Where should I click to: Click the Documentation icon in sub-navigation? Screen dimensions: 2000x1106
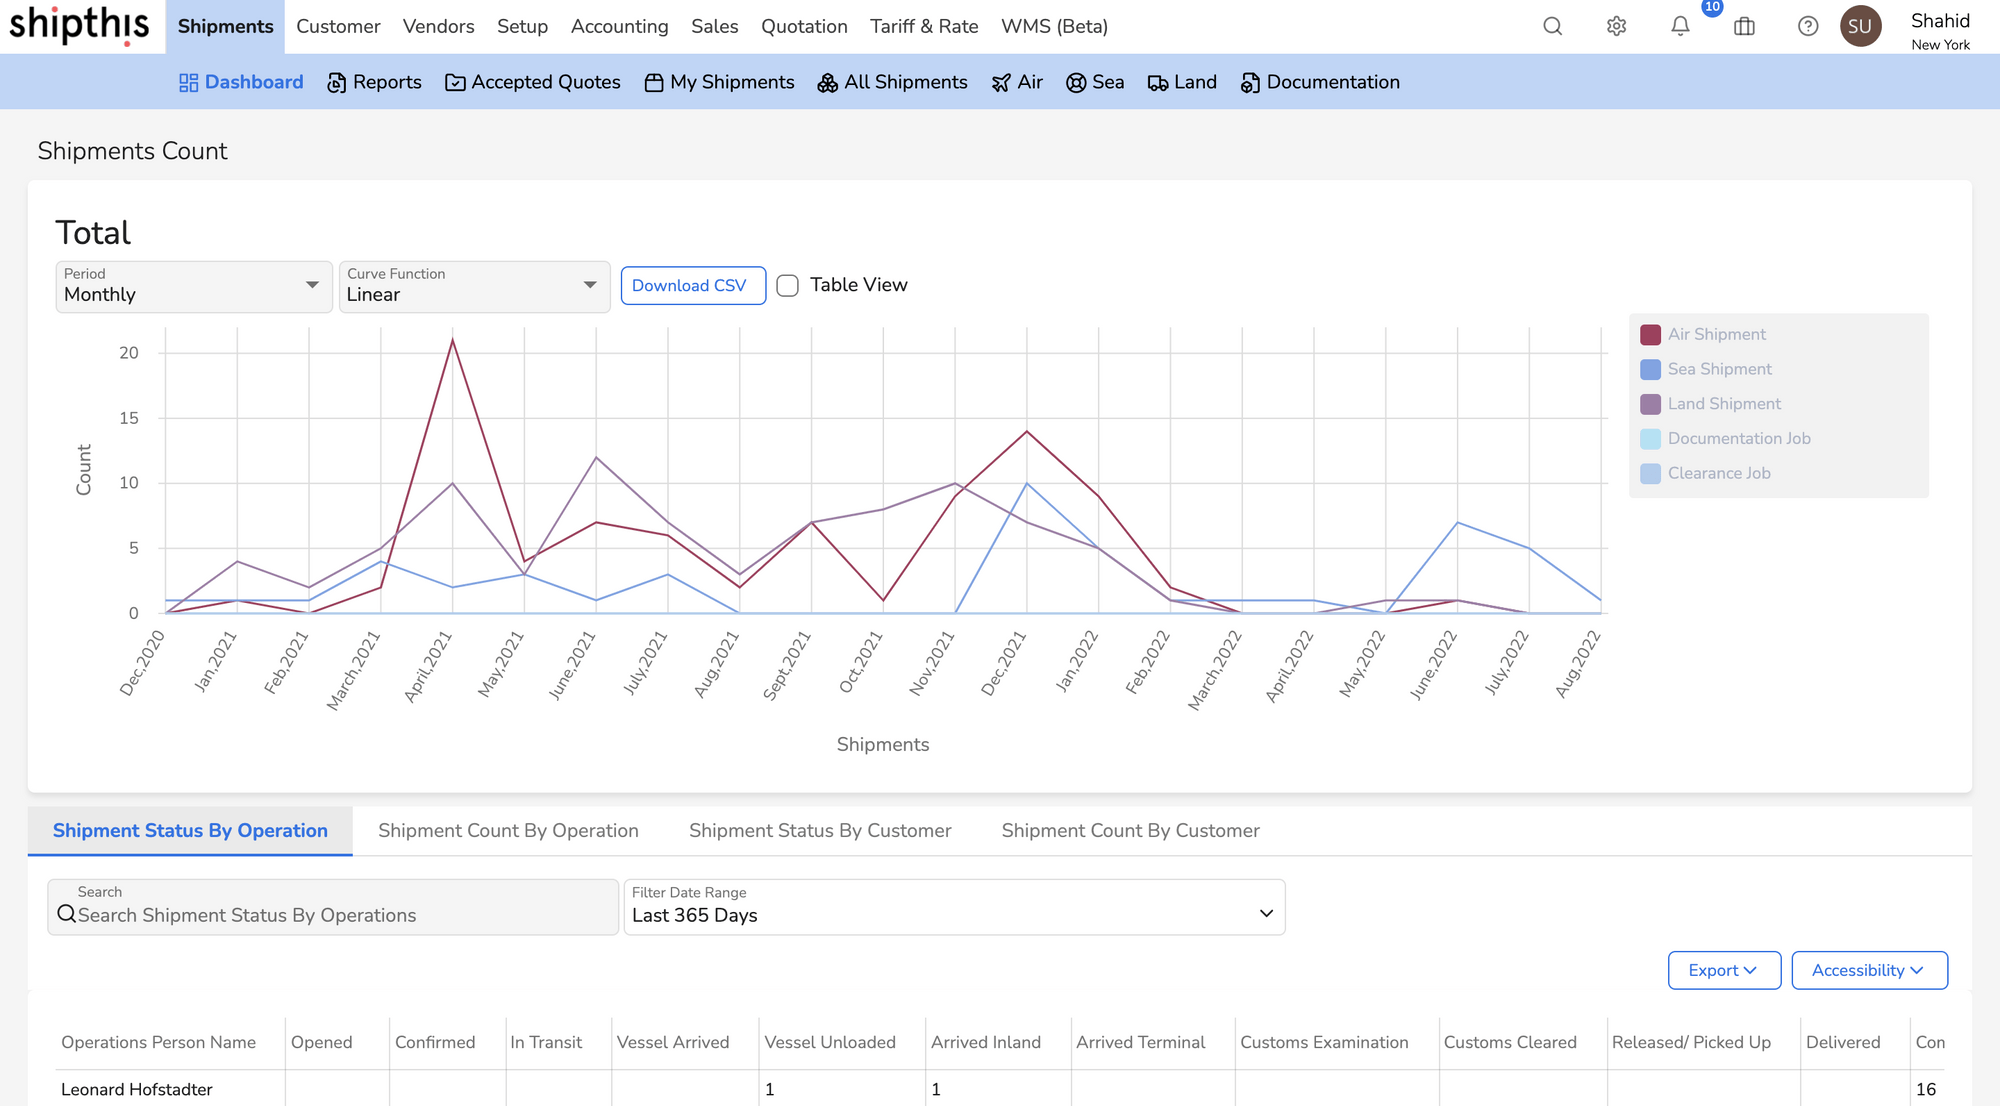(x=1250, y=82)
